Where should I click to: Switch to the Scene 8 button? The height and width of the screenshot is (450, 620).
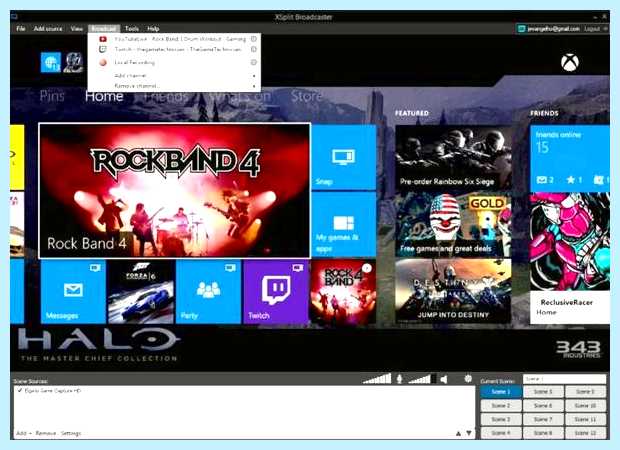[543, 433]
